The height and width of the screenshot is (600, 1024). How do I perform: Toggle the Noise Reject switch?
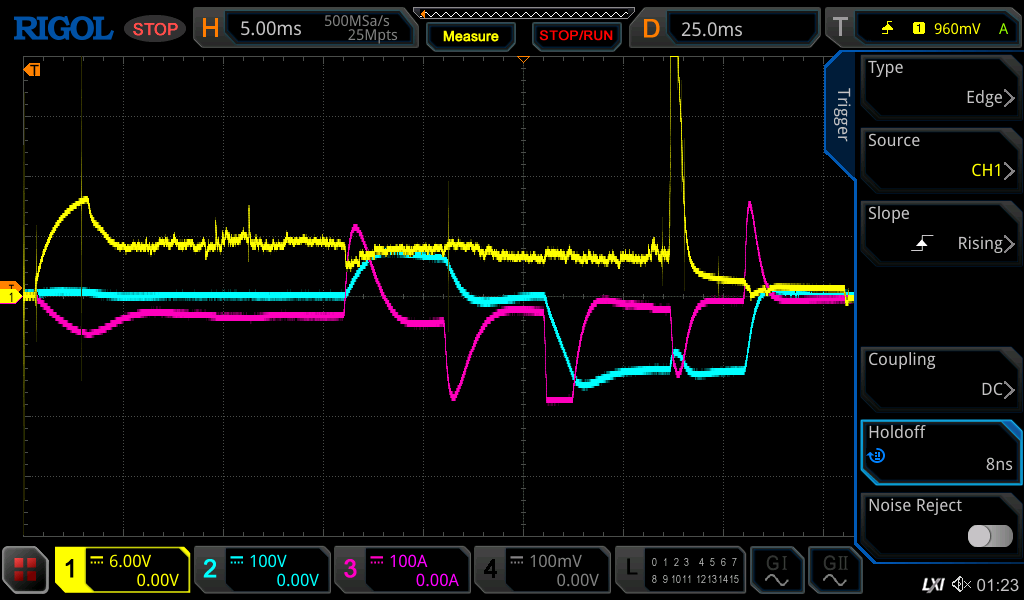pos(989,536)
